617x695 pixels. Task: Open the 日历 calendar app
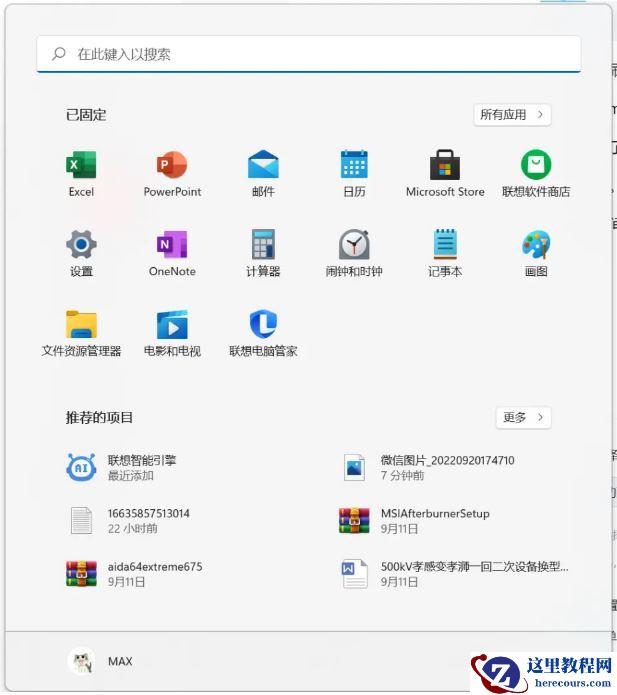point(354,174)
